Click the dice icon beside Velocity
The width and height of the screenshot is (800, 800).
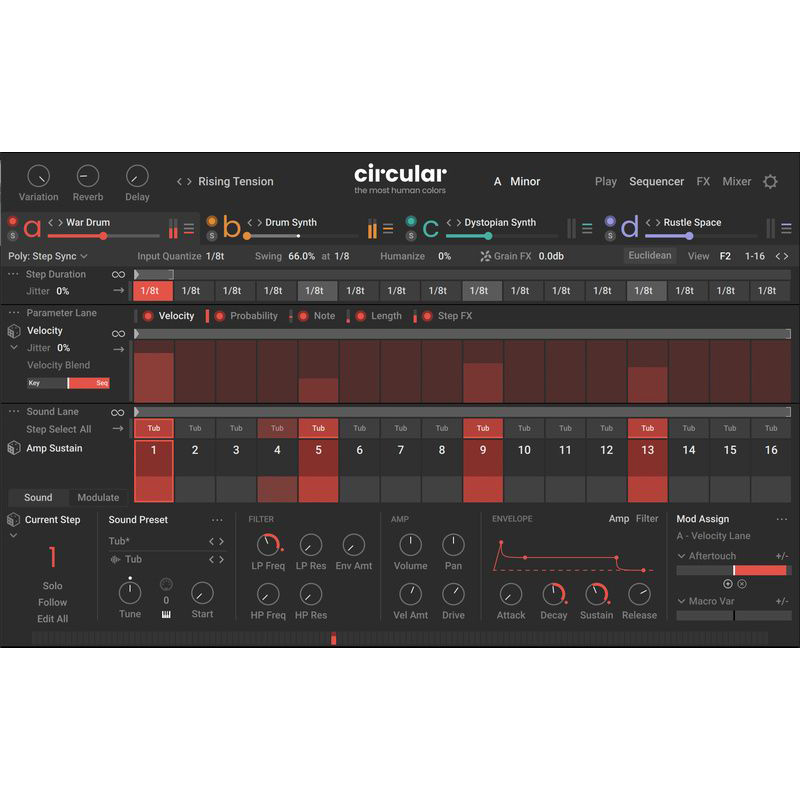coord(14,332)
